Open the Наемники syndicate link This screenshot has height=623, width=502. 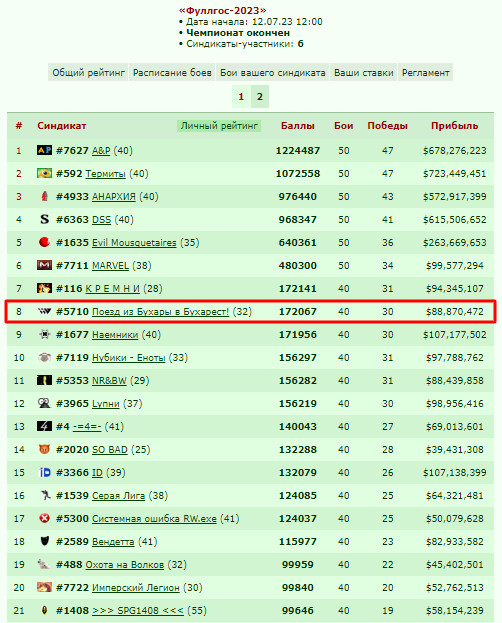point(115,335)
